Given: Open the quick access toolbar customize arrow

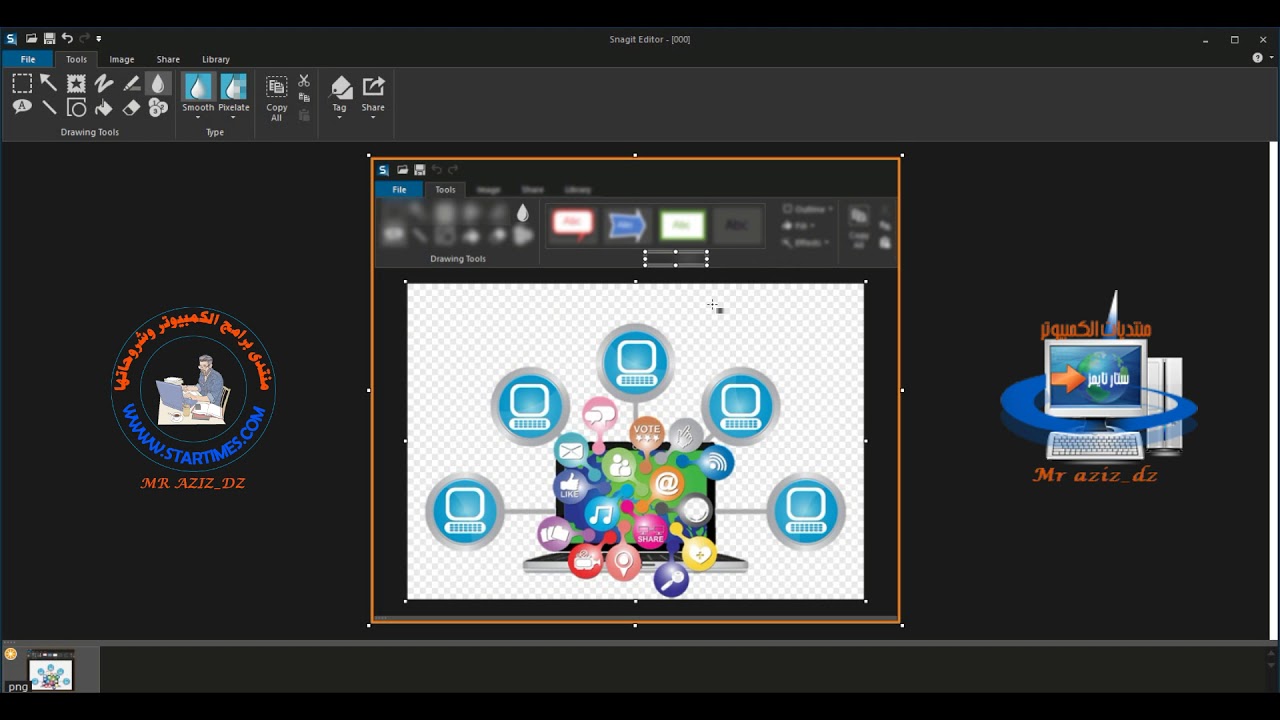Looking at the screenshot, I should (99, 39).
